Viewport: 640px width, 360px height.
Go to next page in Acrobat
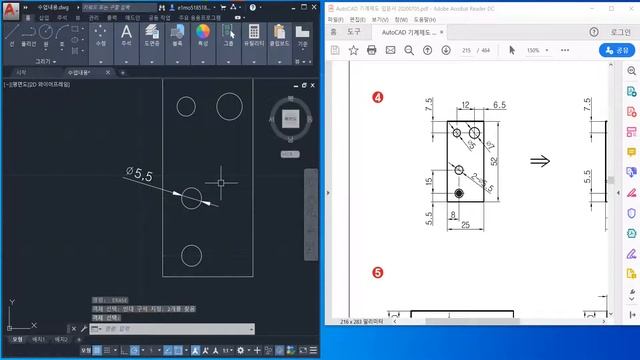click(446, 50)
